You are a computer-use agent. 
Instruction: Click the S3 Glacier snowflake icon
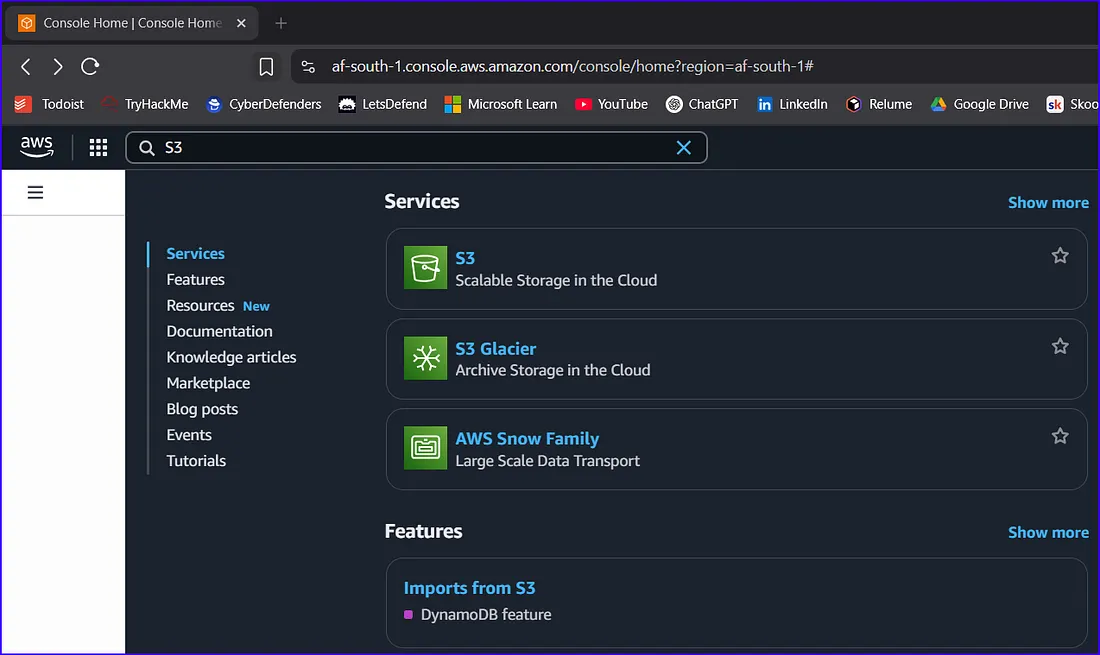pos(425,358)
